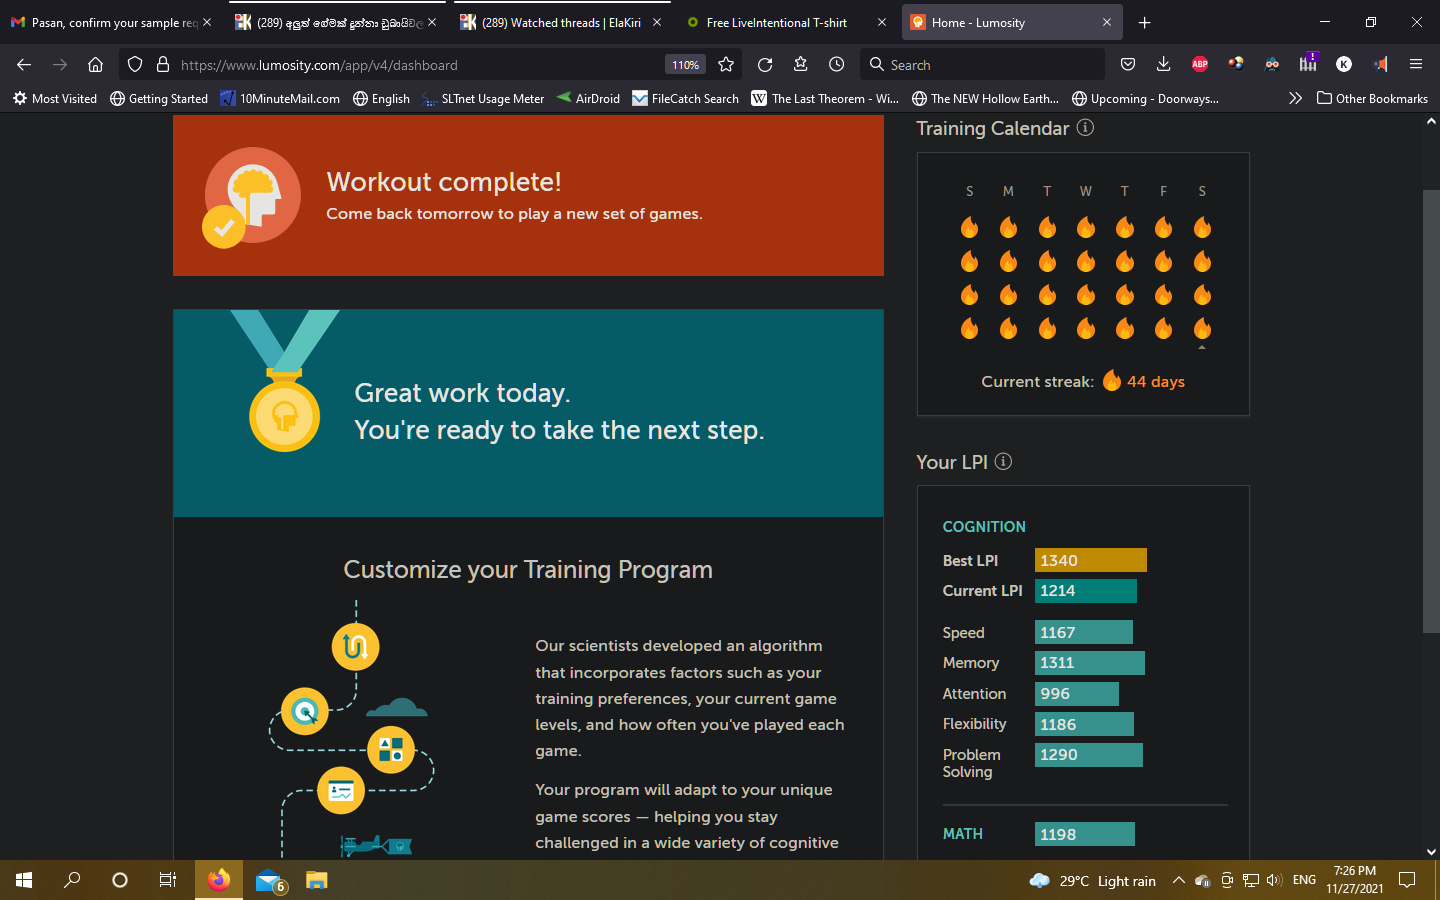Image resolution: width=1440 pixels, height=900 pixels.
Task: Click the Workout complete banner
Action: 528,195
